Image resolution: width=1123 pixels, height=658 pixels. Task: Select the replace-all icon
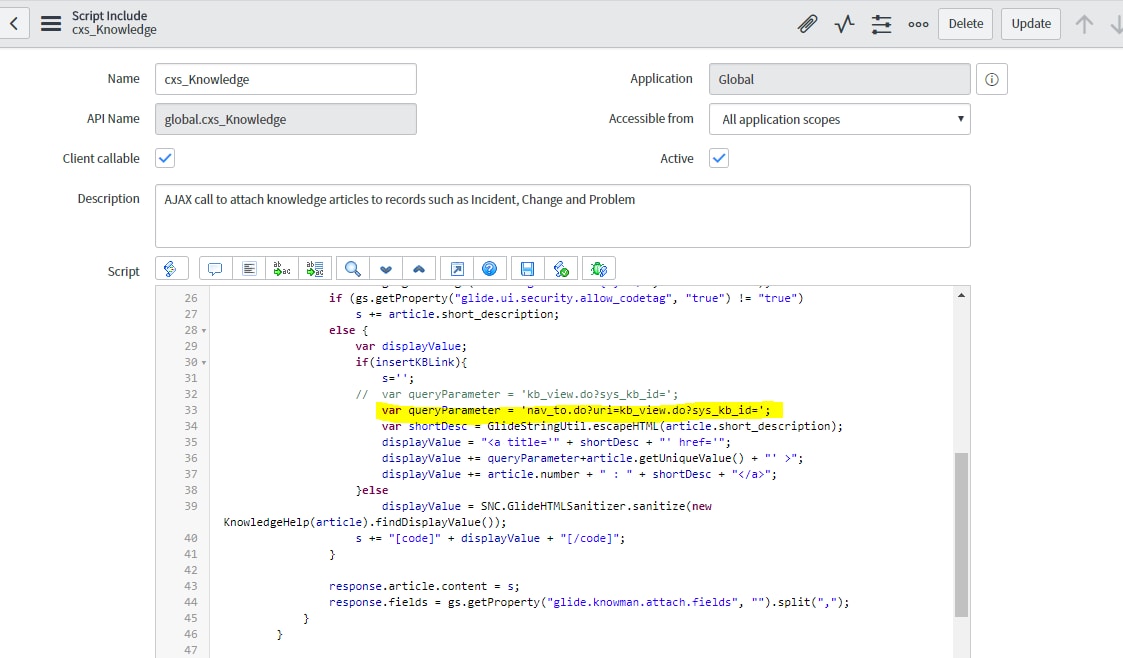[315, 267]
